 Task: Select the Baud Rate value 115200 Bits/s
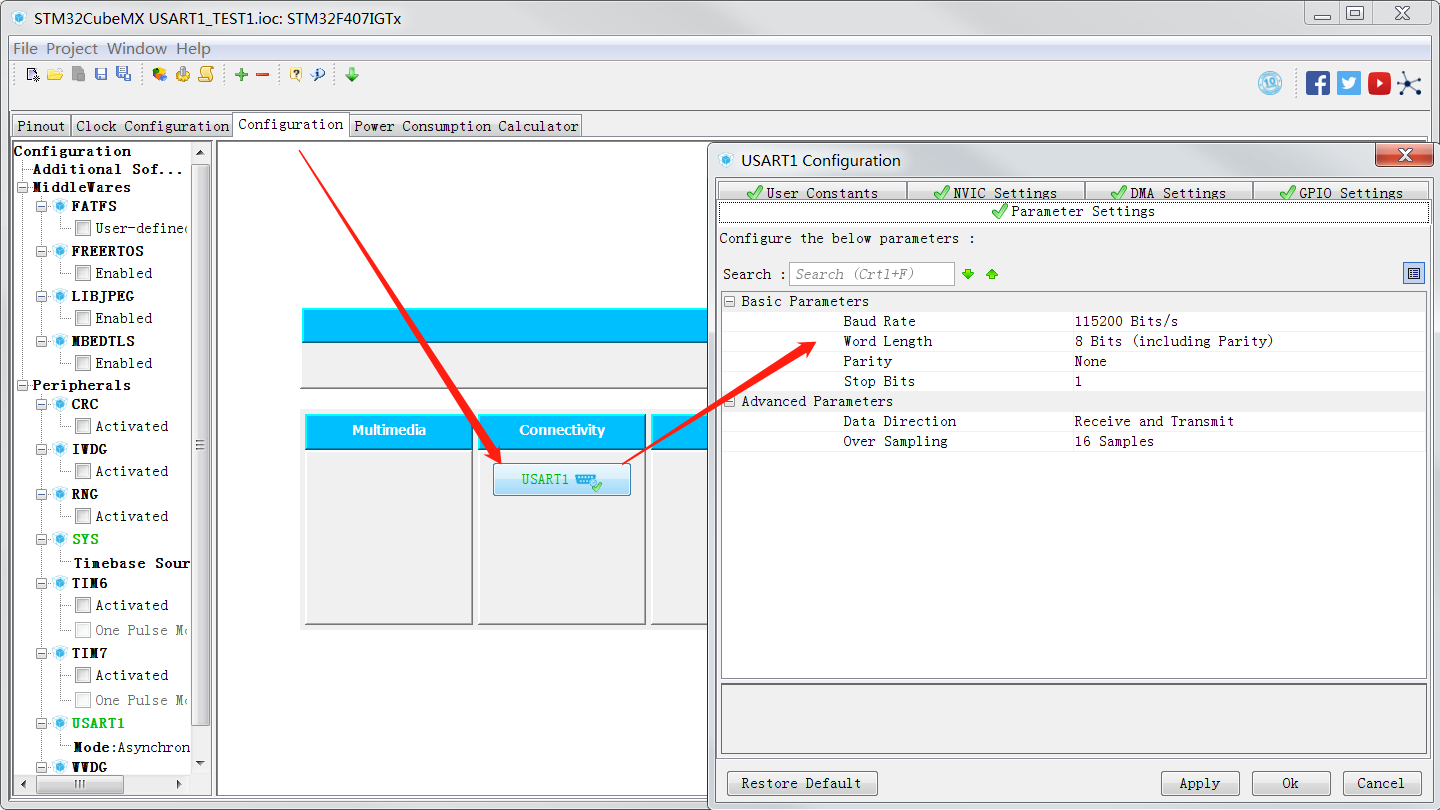click(1126, 321)
